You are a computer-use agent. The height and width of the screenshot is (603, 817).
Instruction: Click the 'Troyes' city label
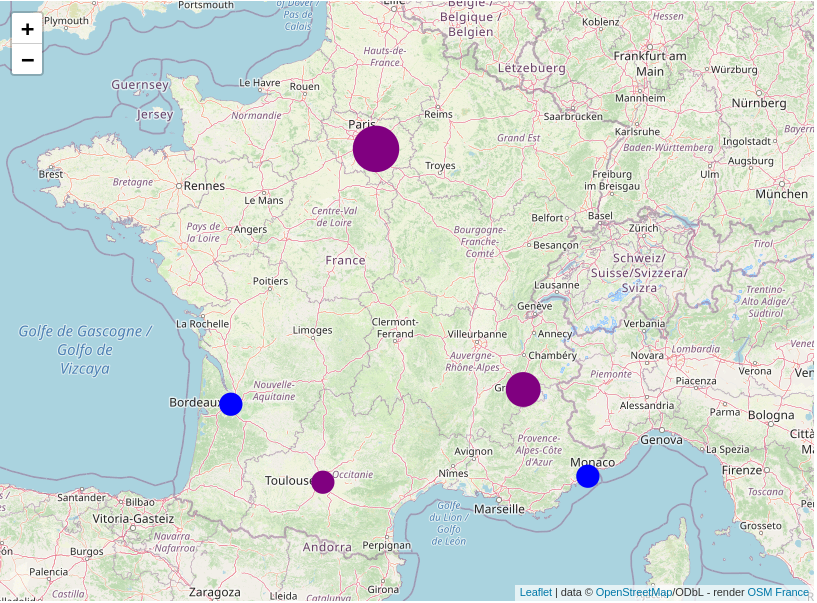click(440, 166)
